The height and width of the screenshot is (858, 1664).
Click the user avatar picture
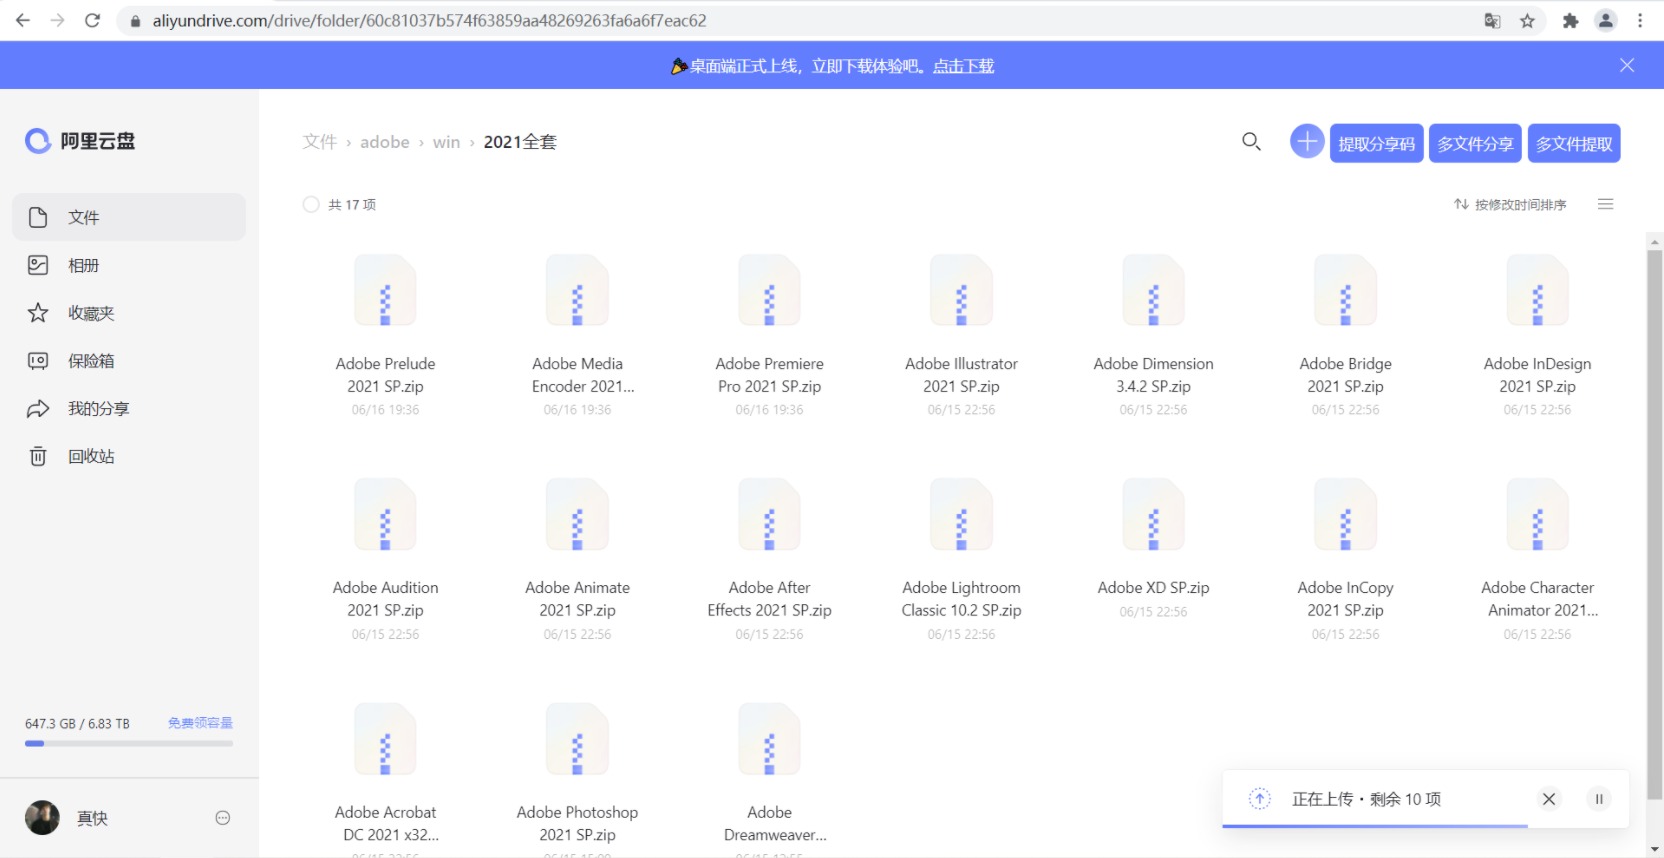click(42, 818)
